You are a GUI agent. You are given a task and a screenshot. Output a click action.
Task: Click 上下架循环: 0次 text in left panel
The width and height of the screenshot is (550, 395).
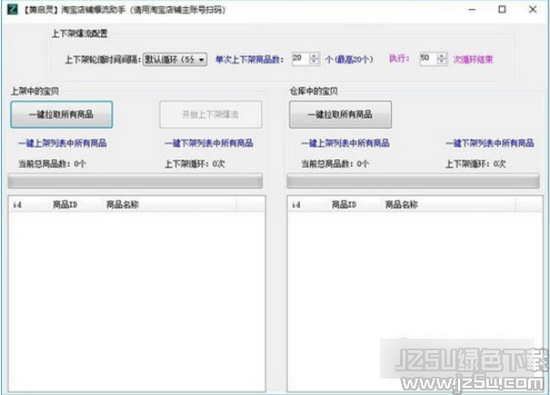click(x=195, y=164)
